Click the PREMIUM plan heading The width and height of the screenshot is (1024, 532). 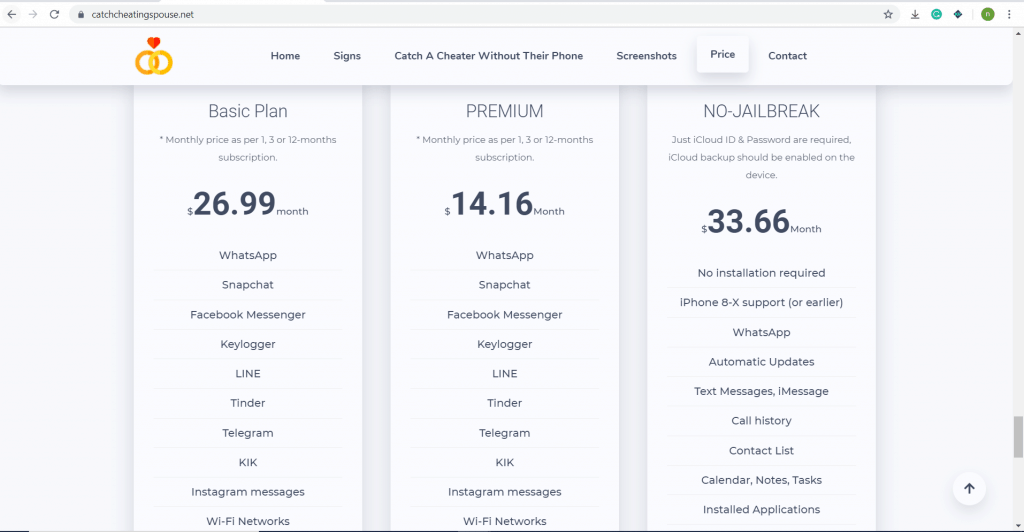tap(504, 111)
